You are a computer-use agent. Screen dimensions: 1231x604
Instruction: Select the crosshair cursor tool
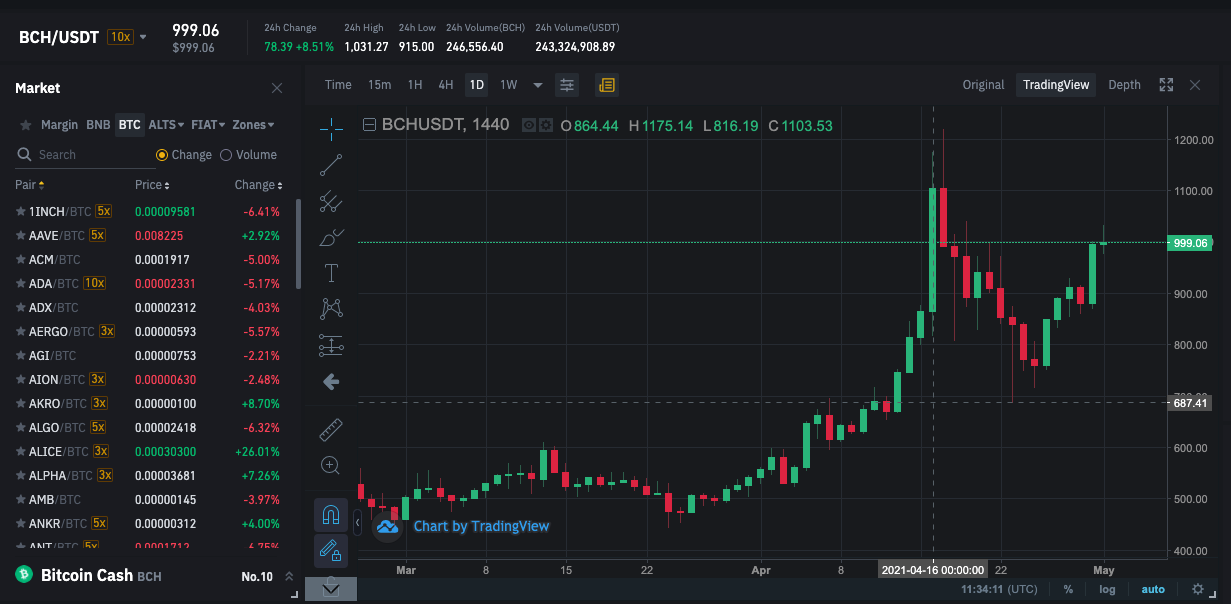click(331, 128)
